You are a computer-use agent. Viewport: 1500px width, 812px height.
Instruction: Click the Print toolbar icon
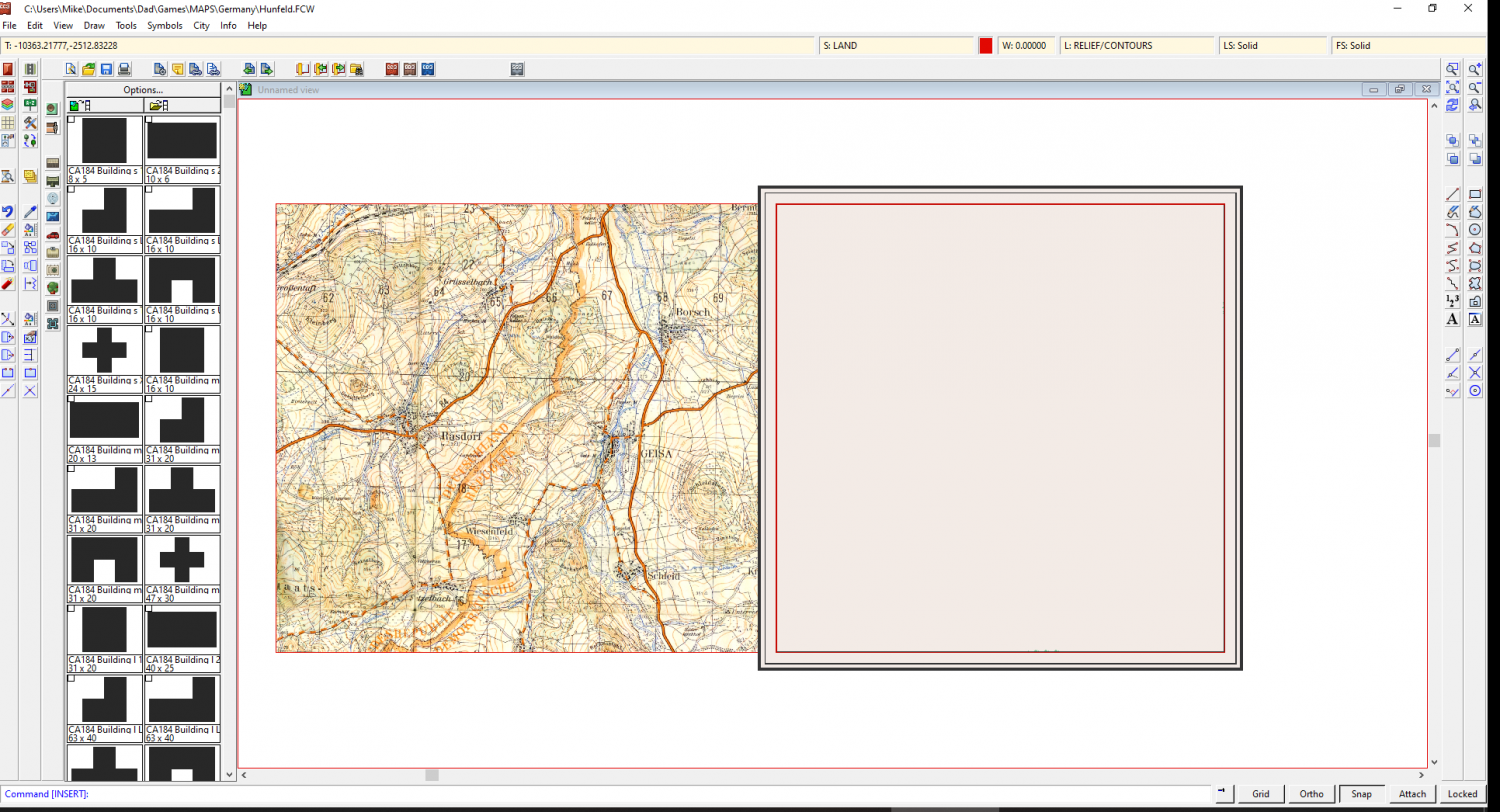click(x=124, y=69)
